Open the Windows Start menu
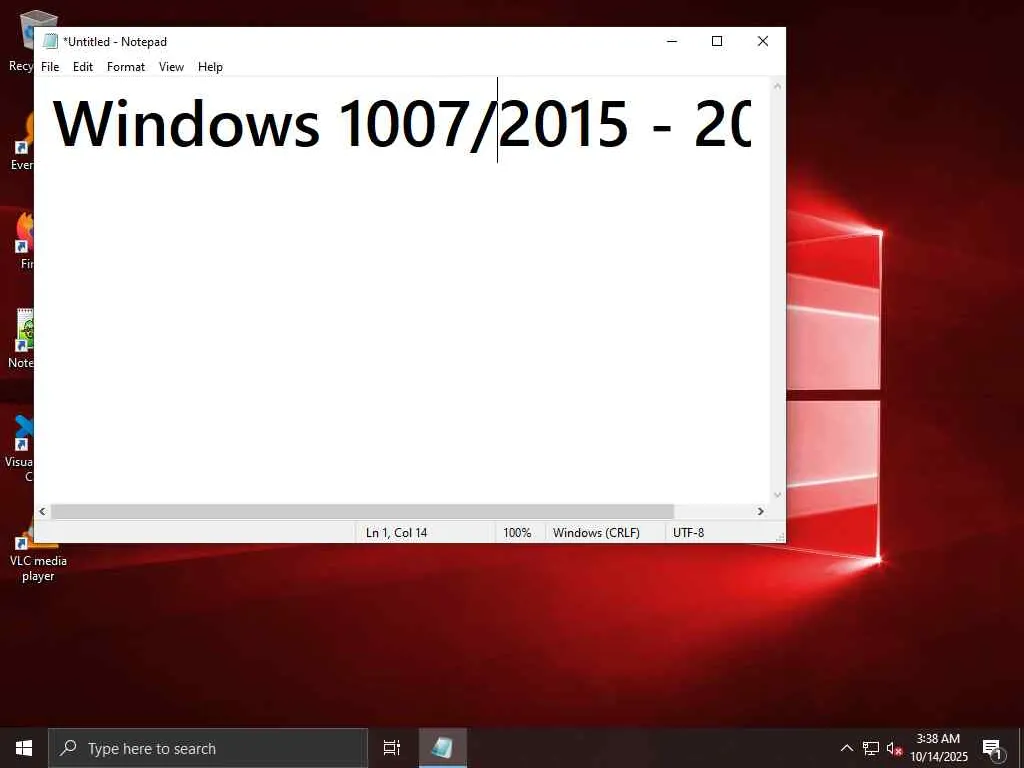1024x768 pixels. coord(24,748)
